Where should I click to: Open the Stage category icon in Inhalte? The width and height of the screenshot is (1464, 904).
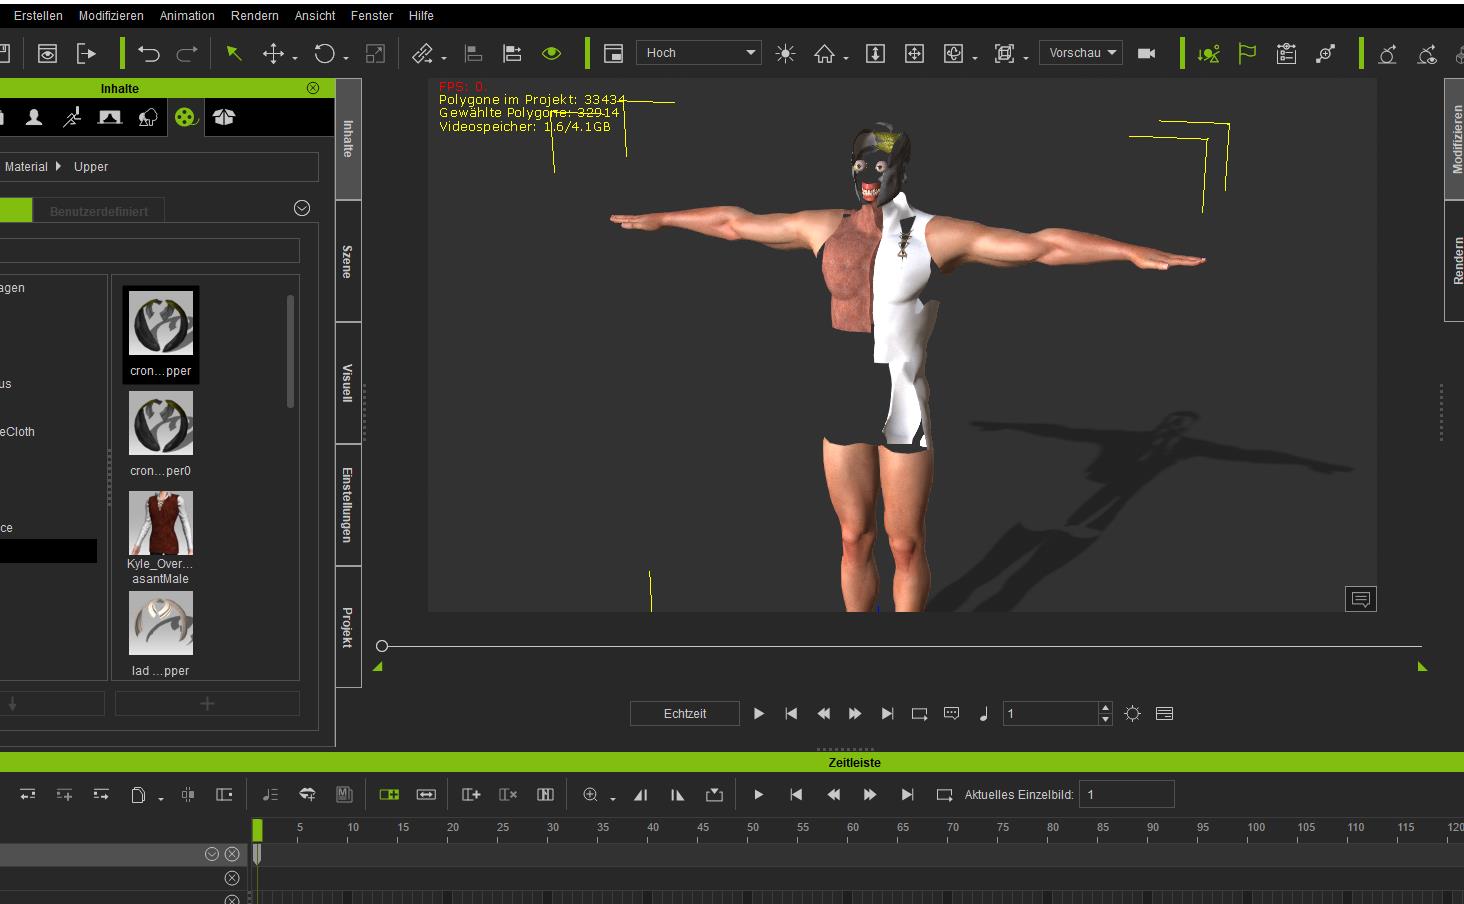pyautogui.click(x=110, y=118)
